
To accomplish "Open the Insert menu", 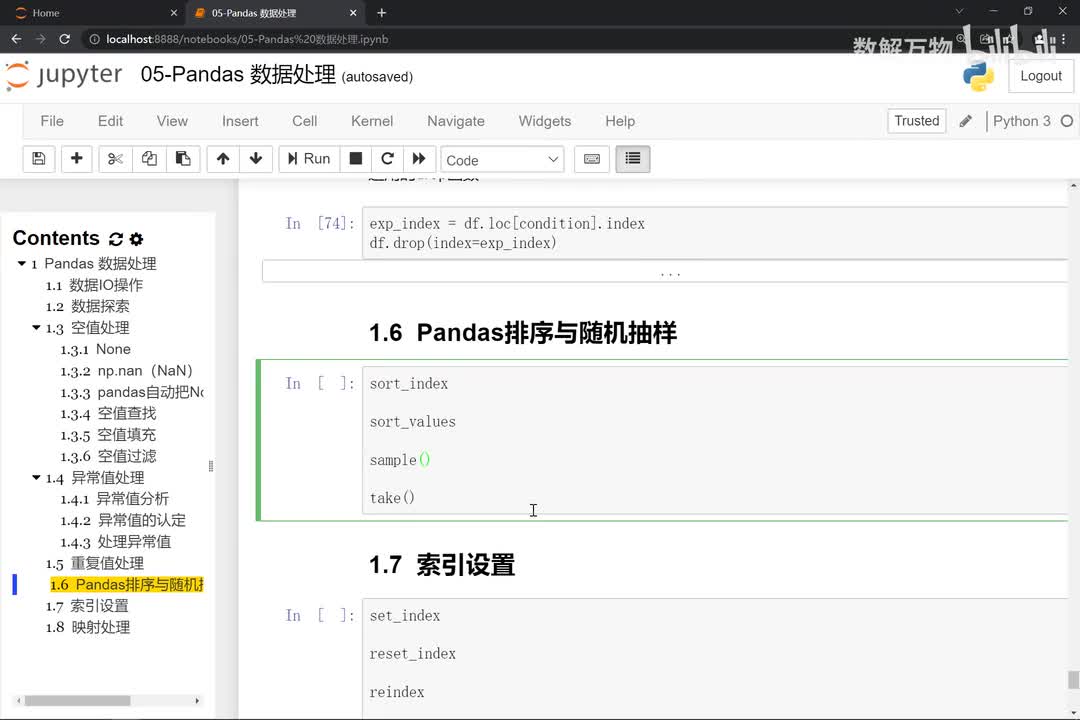I will 240,121.
